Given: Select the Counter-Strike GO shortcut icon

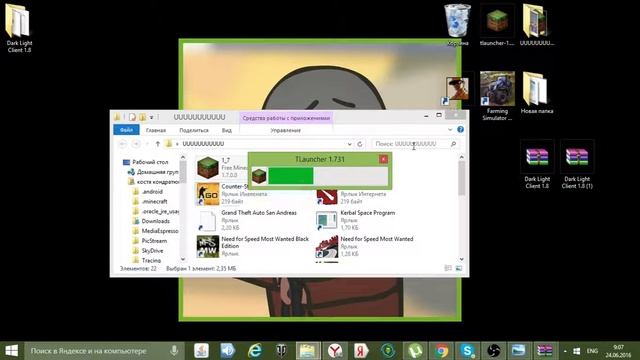Looking at the screenshot, I should [x=208, y=193].
